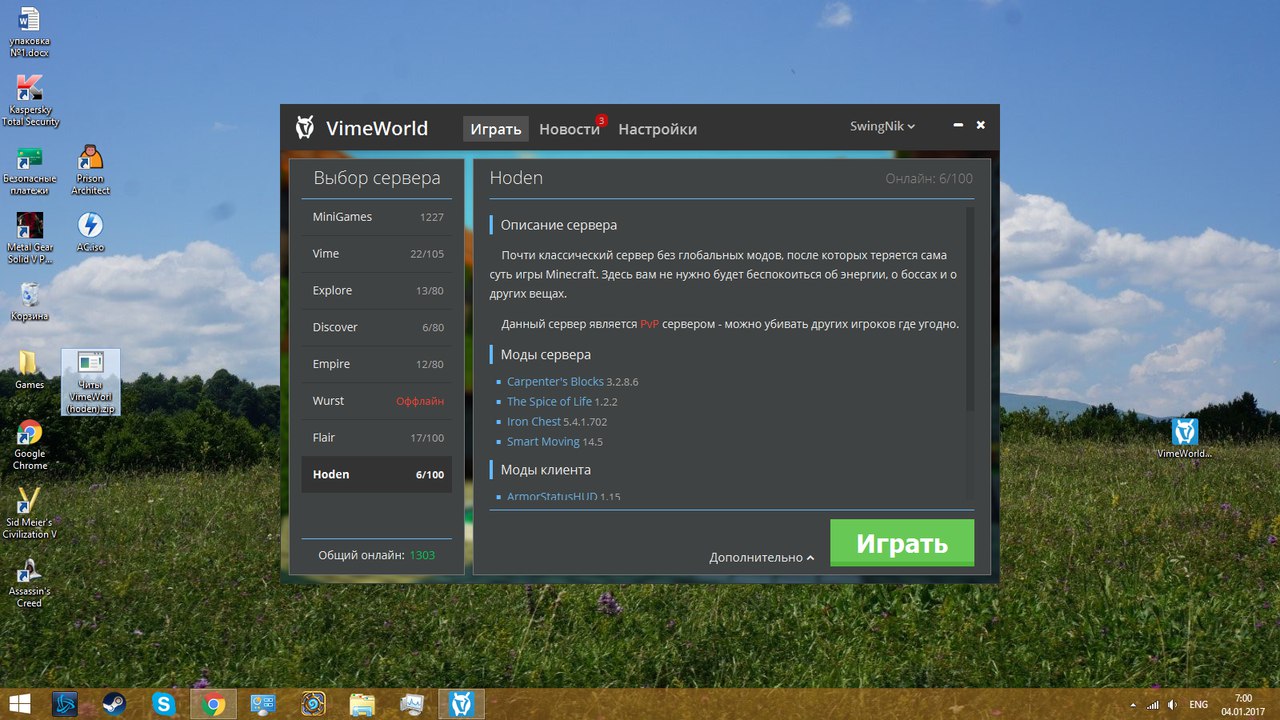1280x720 pixels.
Task: Click the green Играть button
Action: [902, 543]
